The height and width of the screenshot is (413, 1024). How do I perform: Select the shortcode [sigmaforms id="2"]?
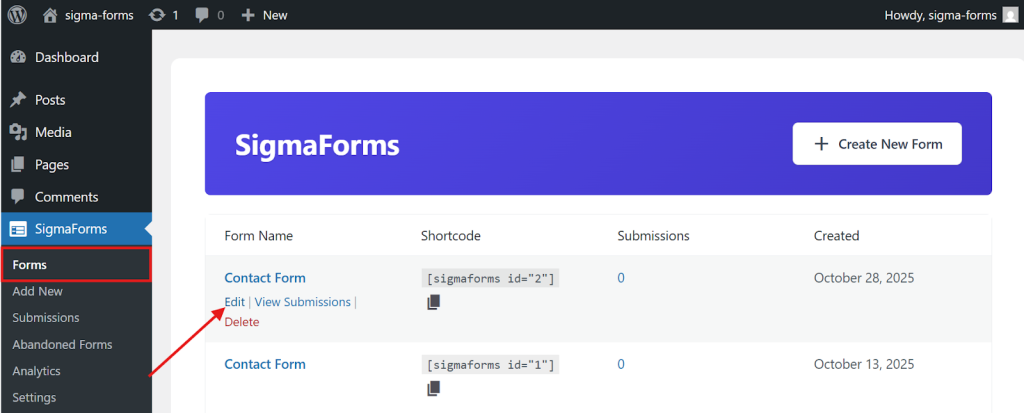490,279
